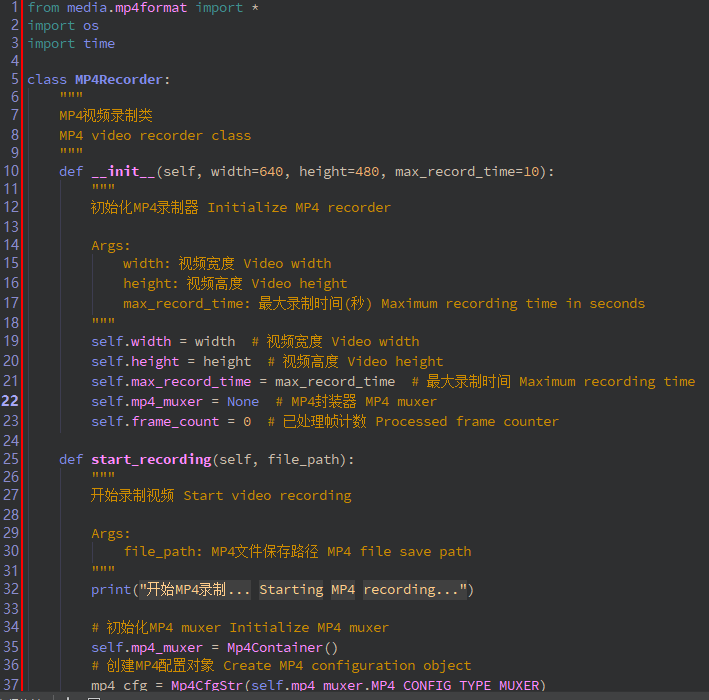Click the None value on the mp4_muxer line
This screenshot has width=709, height=700.
(x=243, y=401)
